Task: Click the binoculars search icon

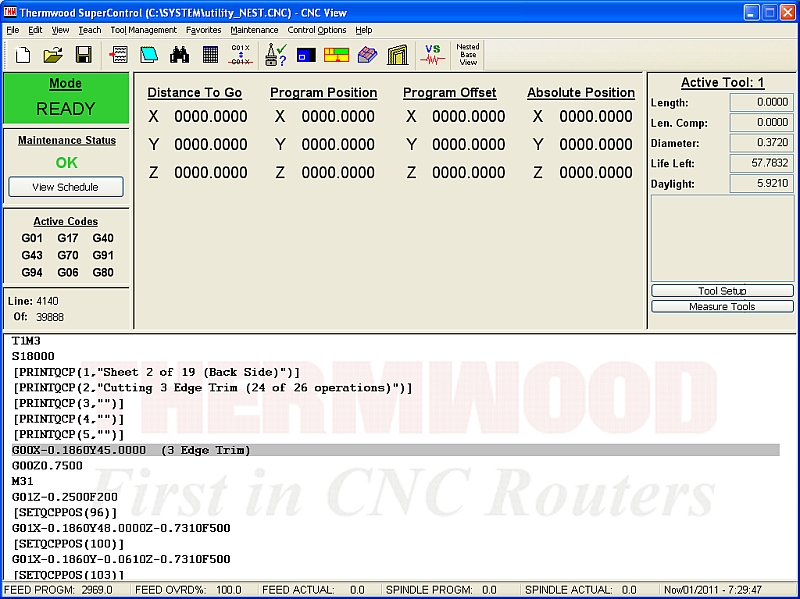Action: [x=179, y=55]
